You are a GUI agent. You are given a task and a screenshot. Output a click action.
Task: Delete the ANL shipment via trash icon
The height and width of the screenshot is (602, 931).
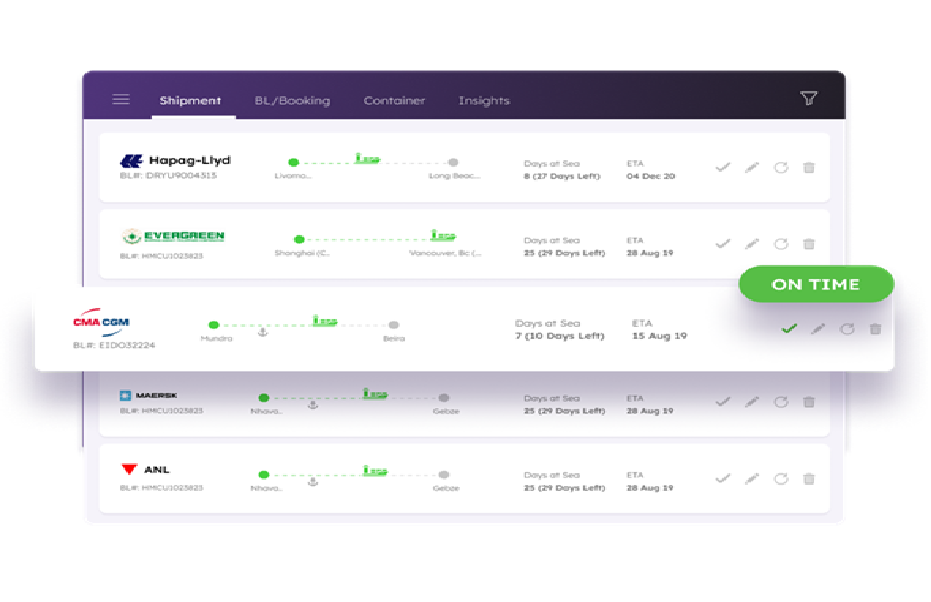(x=809, y=479)
